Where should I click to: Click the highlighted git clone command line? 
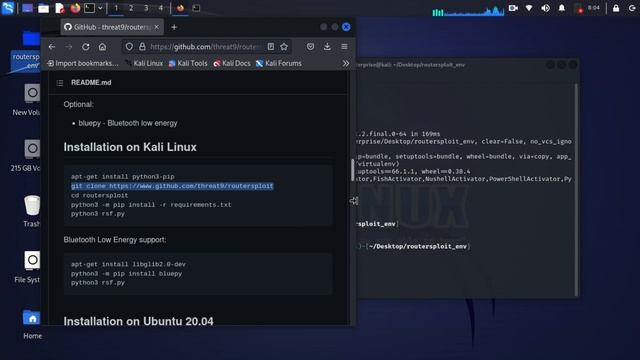tap(172, 186)
